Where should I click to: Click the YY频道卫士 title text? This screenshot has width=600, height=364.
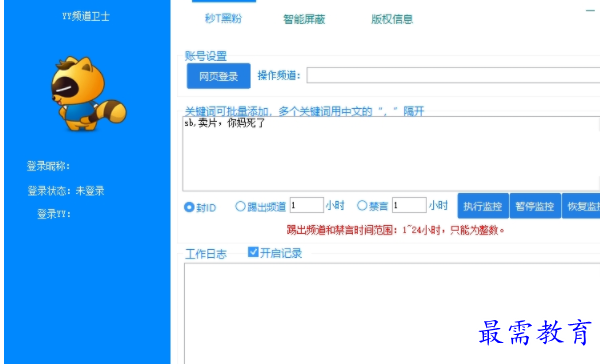point(86,16)
